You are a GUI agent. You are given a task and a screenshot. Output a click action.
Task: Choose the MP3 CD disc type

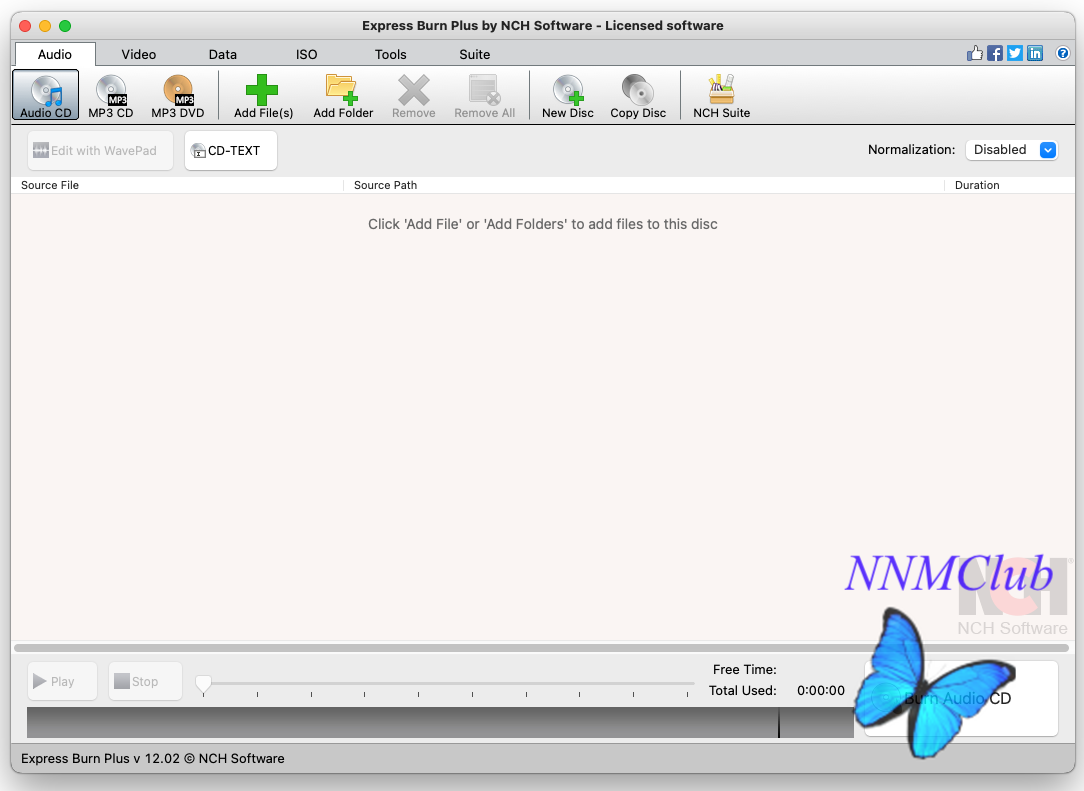pos(111,95)
